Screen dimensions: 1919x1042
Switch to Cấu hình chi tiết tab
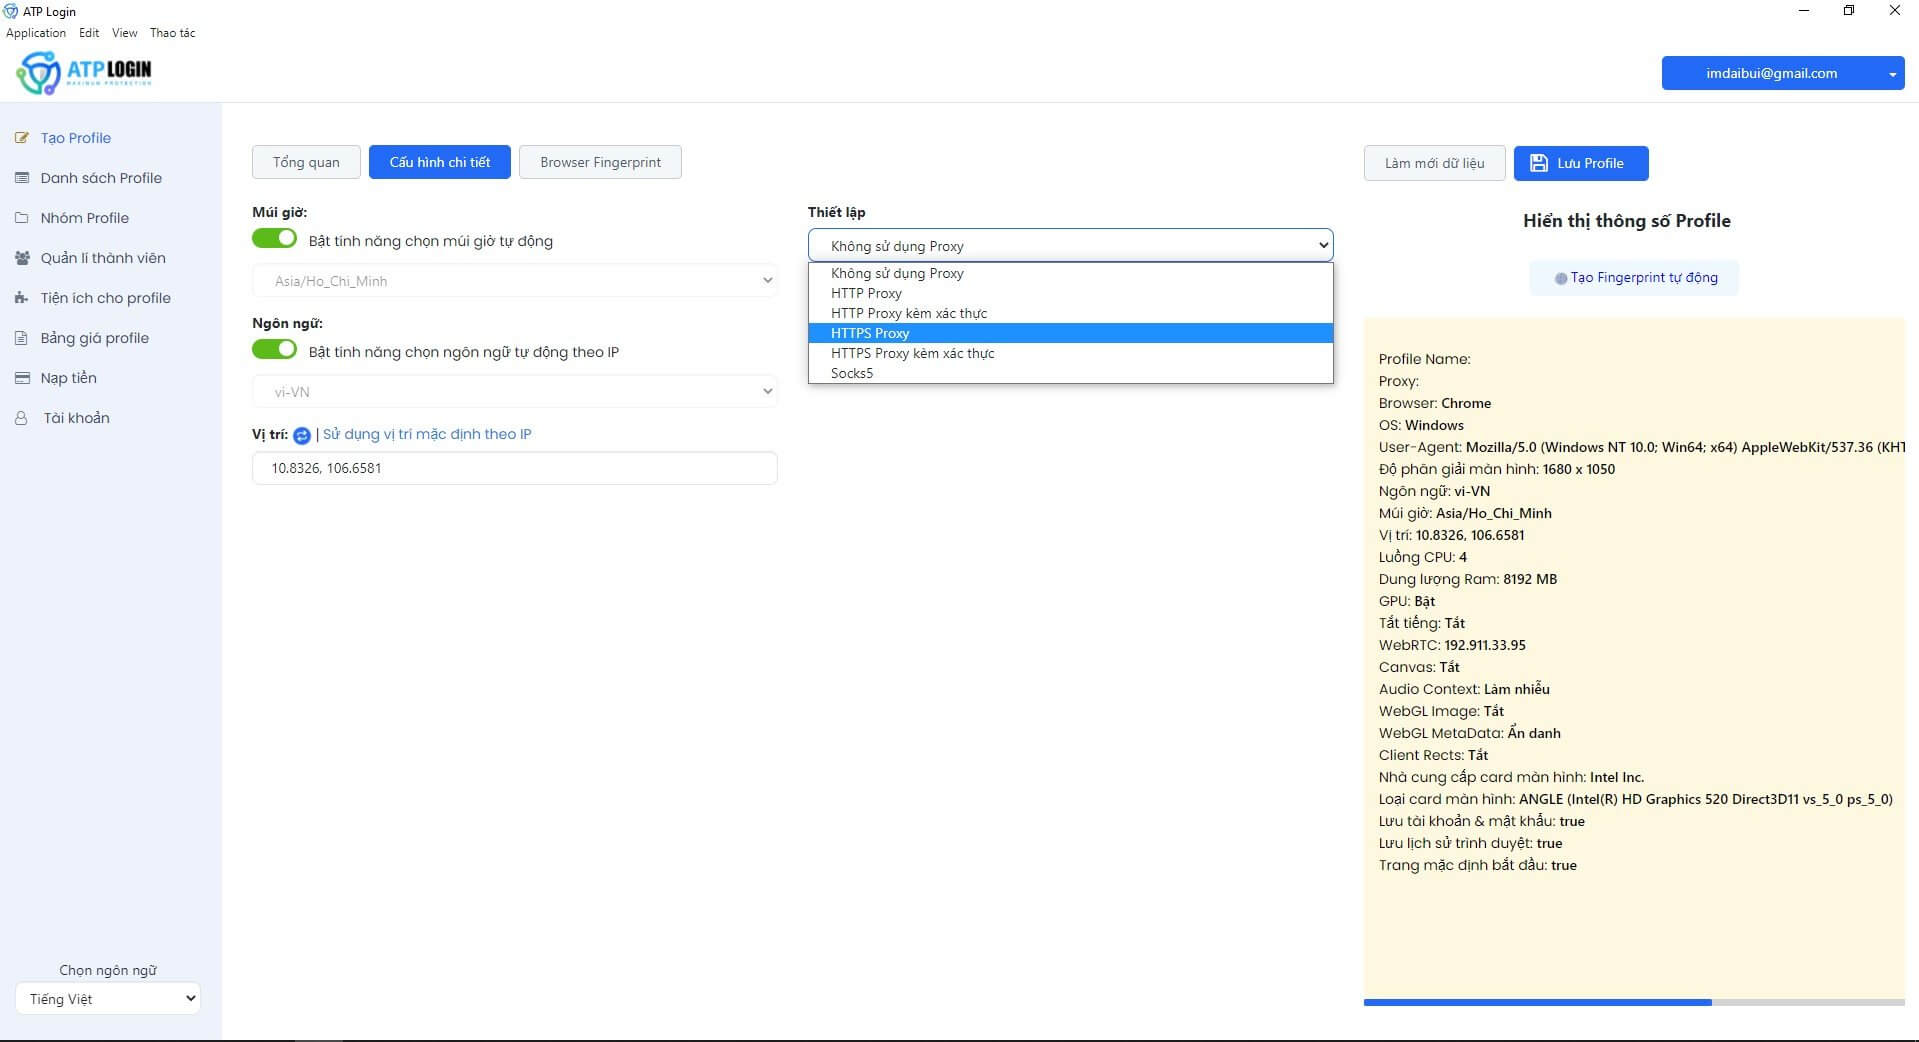coord(440,162)
